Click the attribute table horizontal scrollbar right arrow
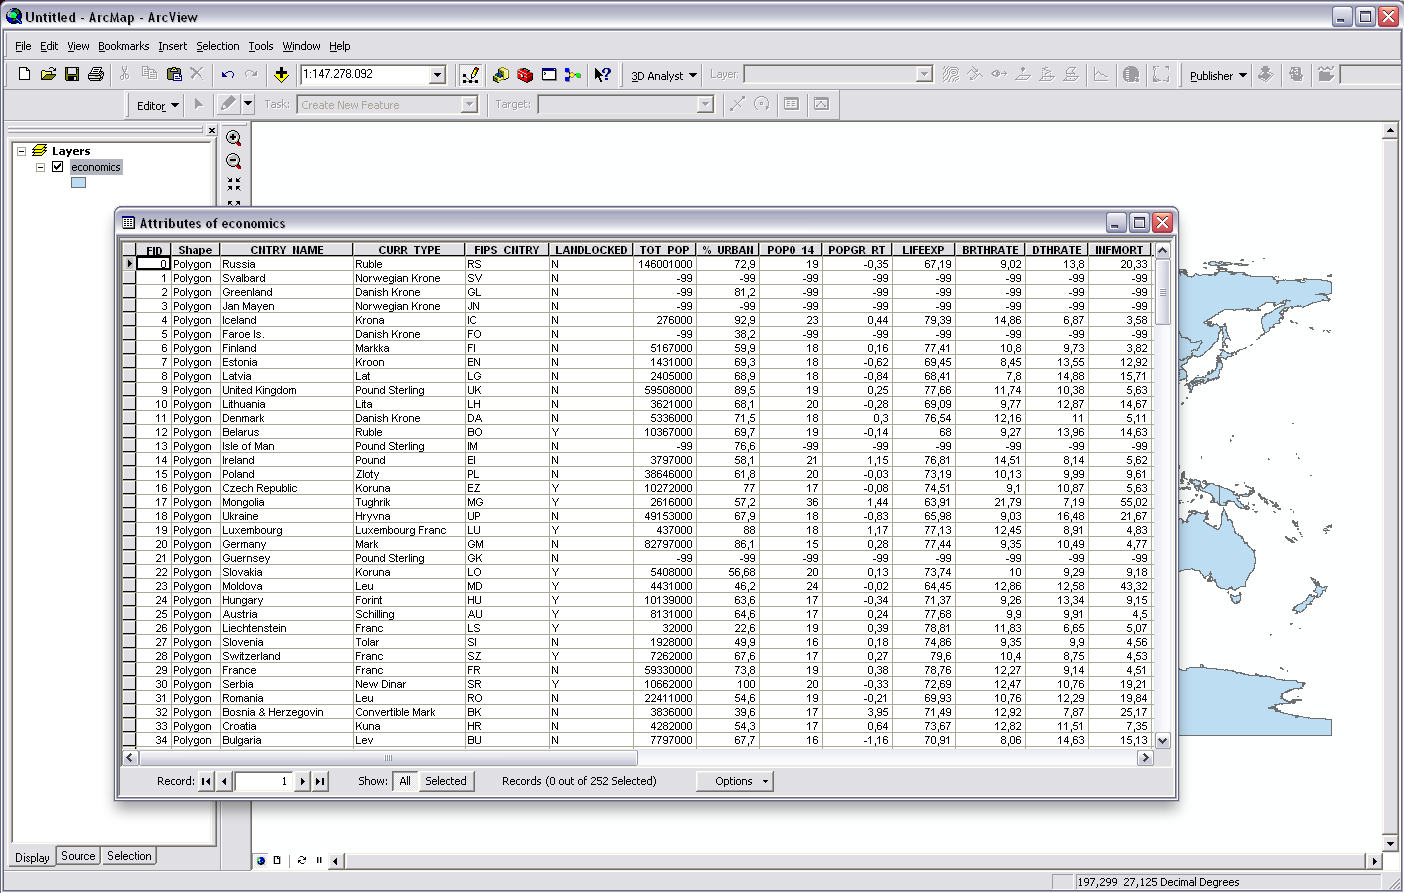Image resolution: width=1404 pixels, height=893 pixels. point(1145,758)
